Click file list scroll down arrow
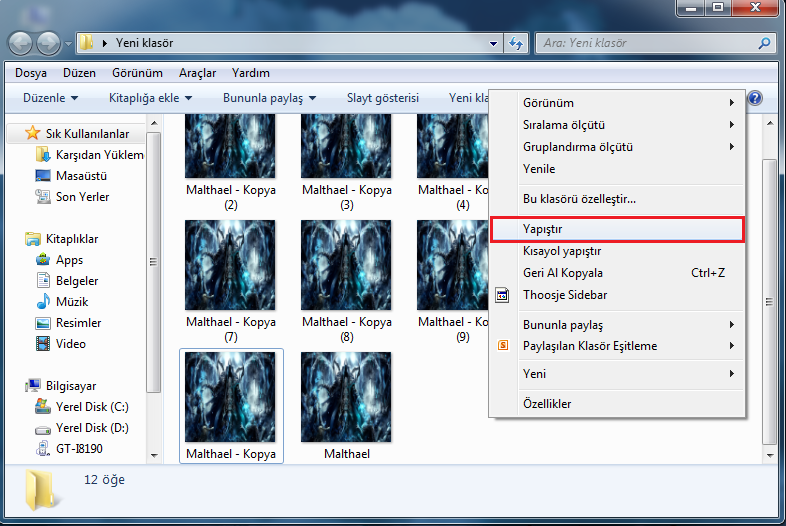The image size is (786, 526). click(770, 455)
